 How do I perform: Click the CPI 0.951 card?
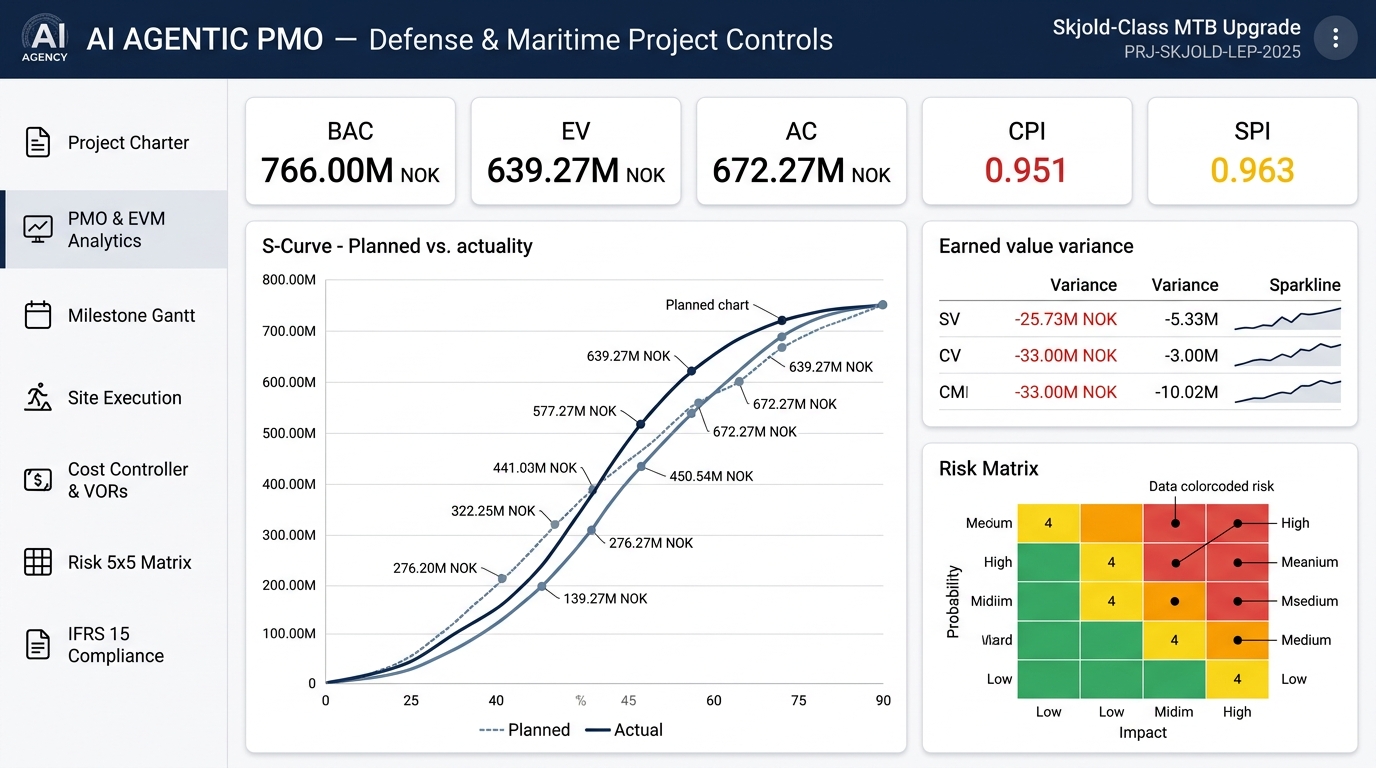[1026, 151]
